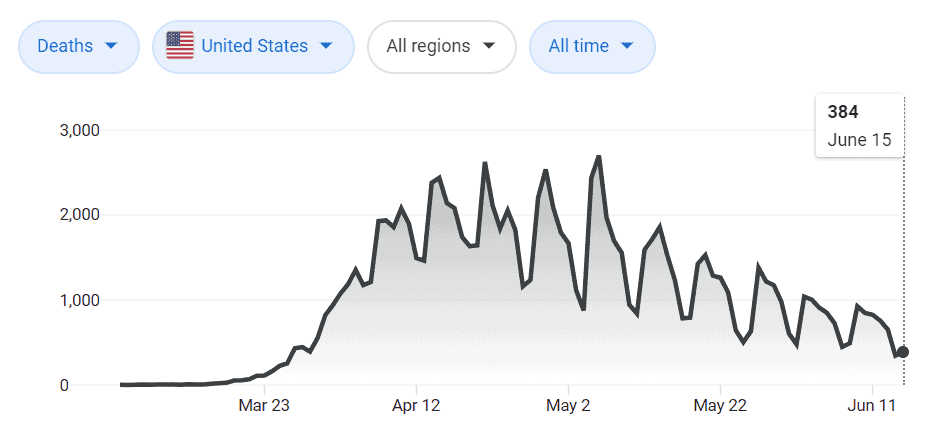This screenshot has height=435, width=935.
Task: Click the arrow beside All time
Action: [627, 46]
